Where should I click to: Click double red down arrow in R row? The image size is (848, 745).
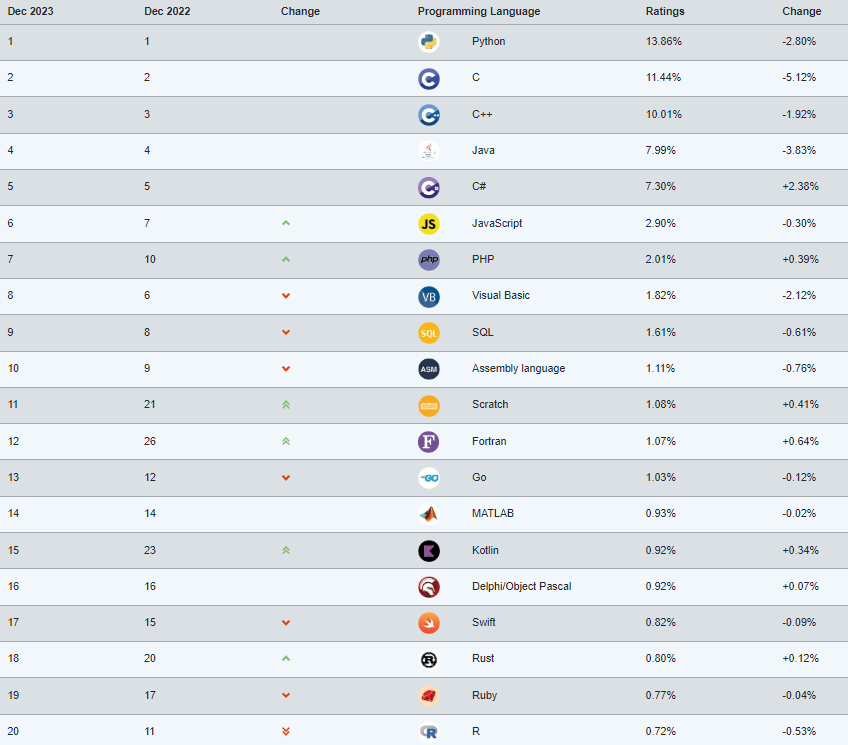point(286,731)
